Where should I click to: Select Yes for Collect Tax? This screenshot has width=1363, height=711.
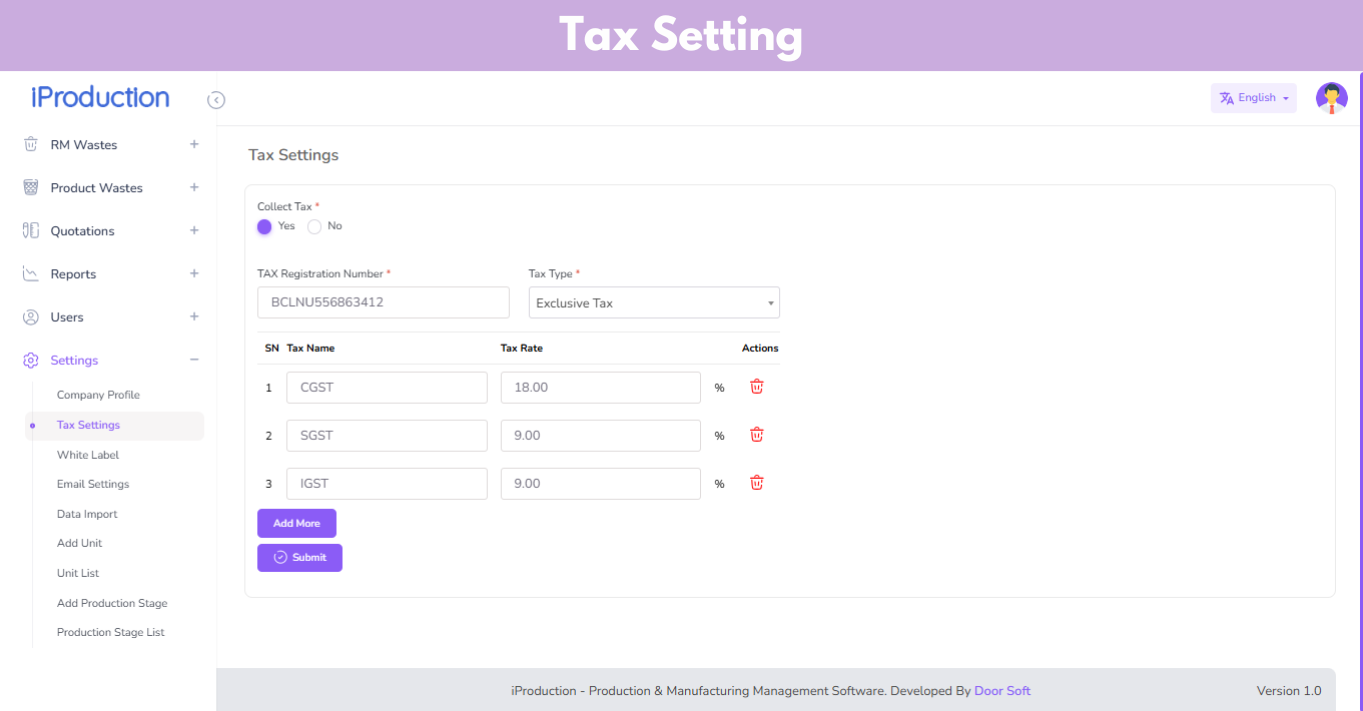[265, 227]
